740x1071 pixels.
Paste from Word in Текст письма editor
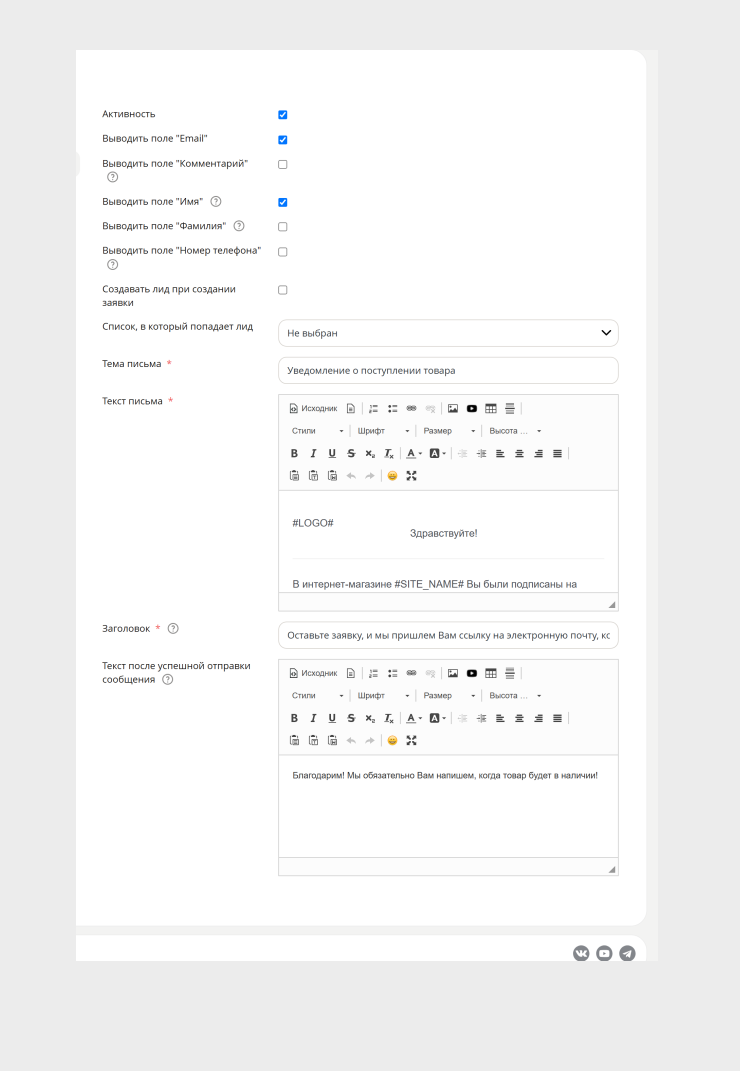coord(332,476)
